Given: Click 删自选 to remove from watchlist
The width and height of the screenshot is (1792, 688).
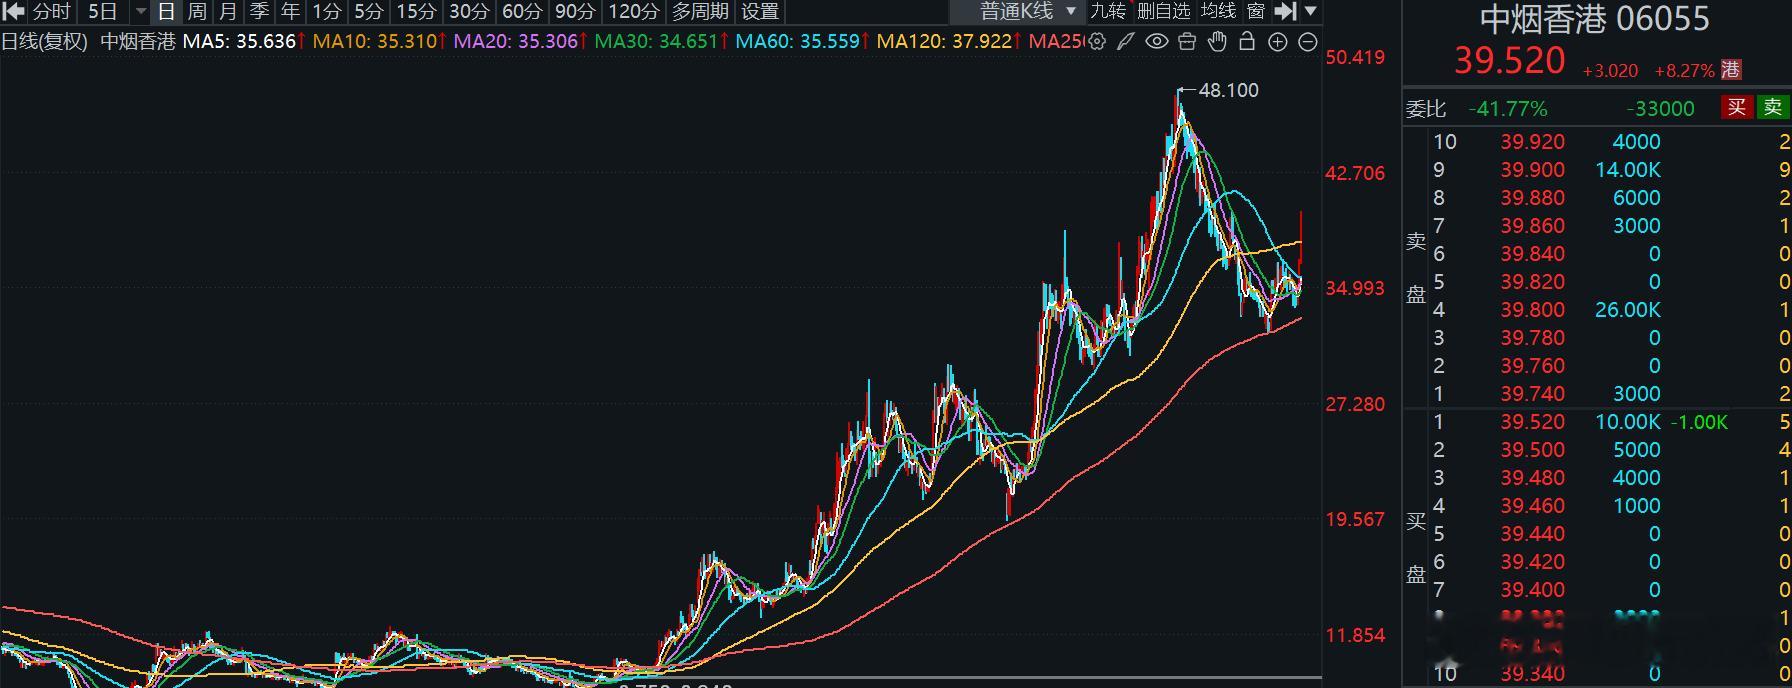Looking at the screenshot, I should pyautogui.click(x=1164, y=11).
